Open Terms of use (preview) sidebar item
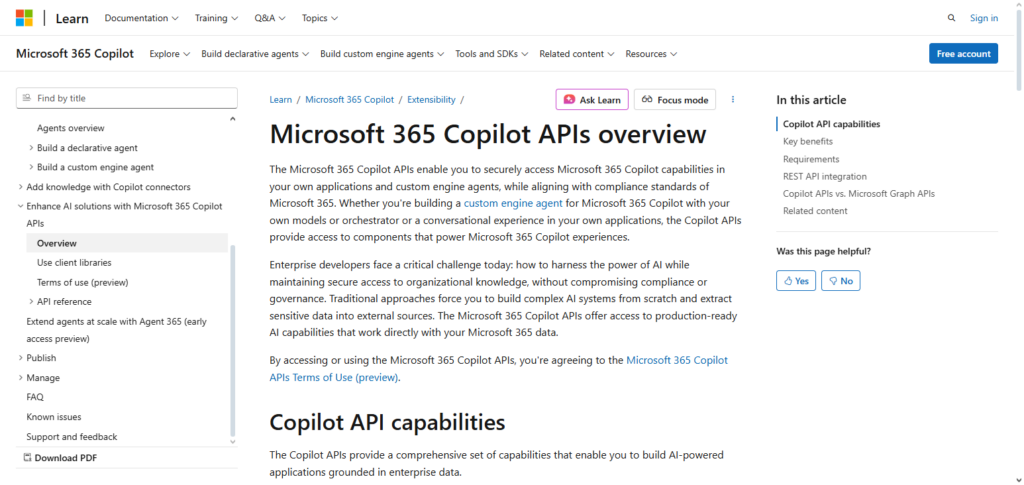The height and width of the screenshot is (485, 1024). coord(83,282)
